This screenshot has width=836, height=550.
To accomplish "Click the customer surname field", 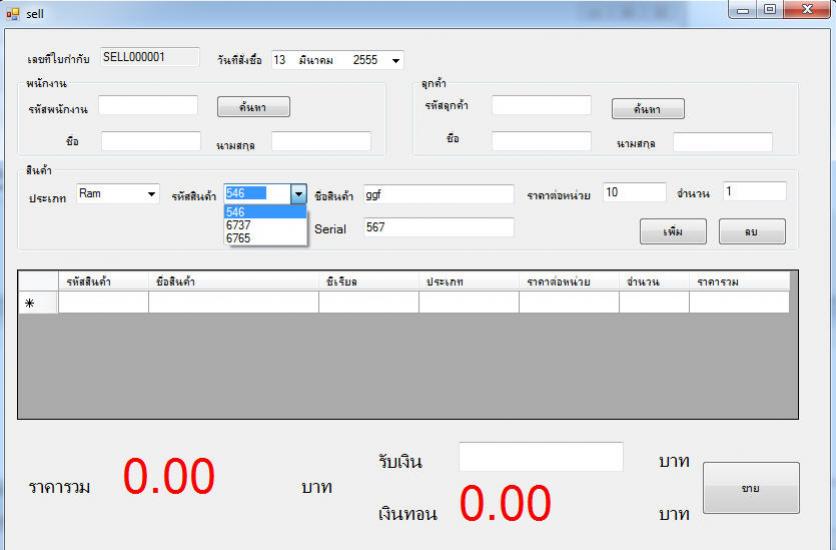I will (722, 142).
